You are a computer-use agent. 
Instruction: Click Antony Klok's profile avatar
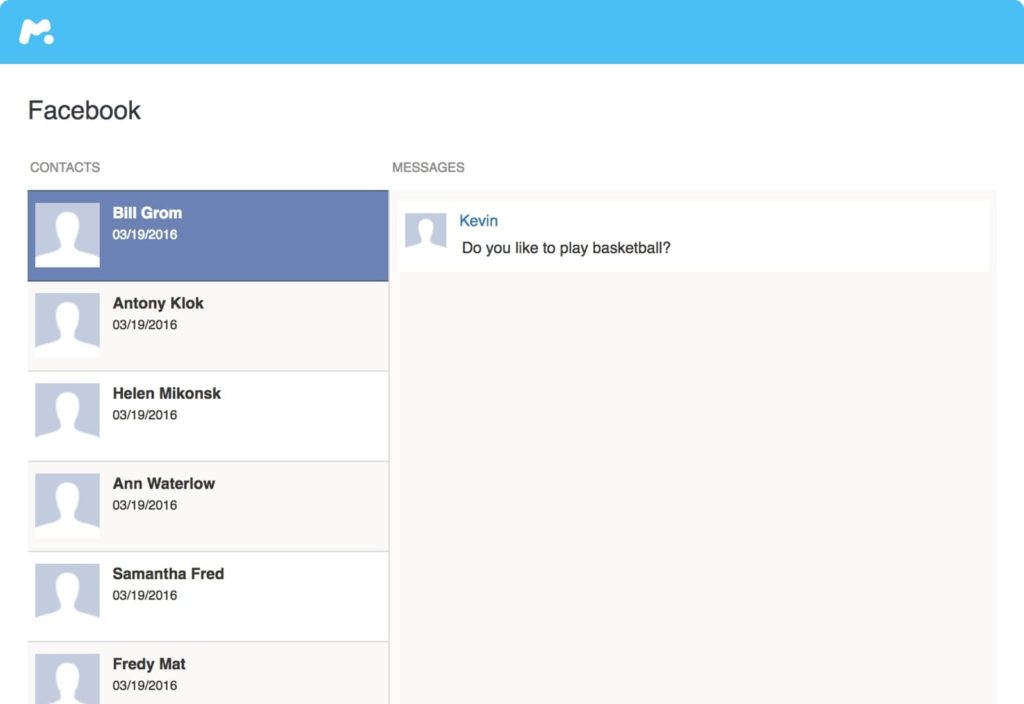point(67,325)
